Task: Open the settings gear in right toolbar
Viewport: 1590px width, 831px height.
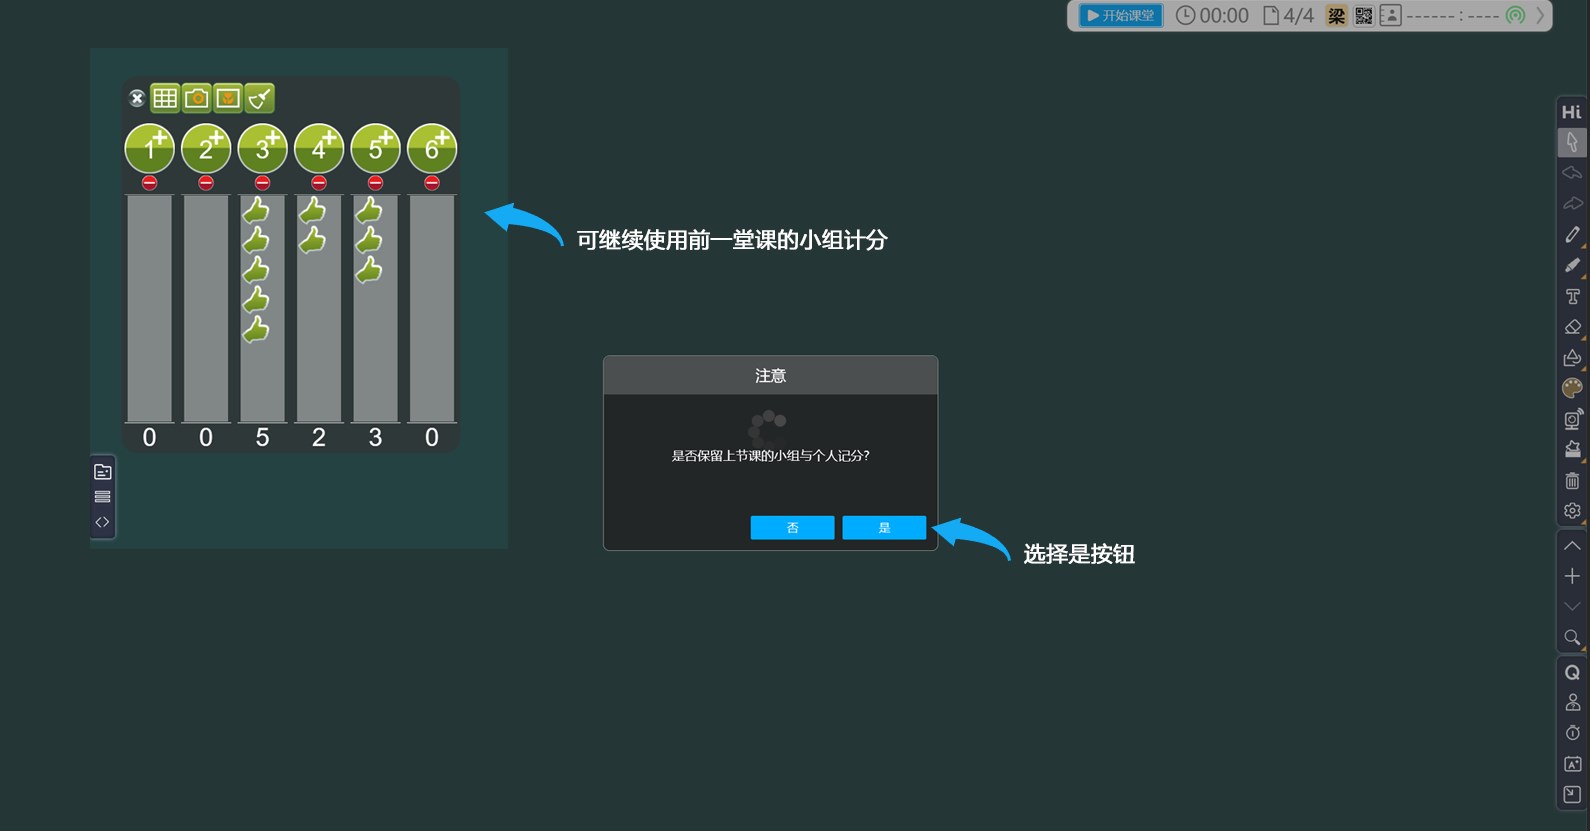Action: [x=1572, y=511]
